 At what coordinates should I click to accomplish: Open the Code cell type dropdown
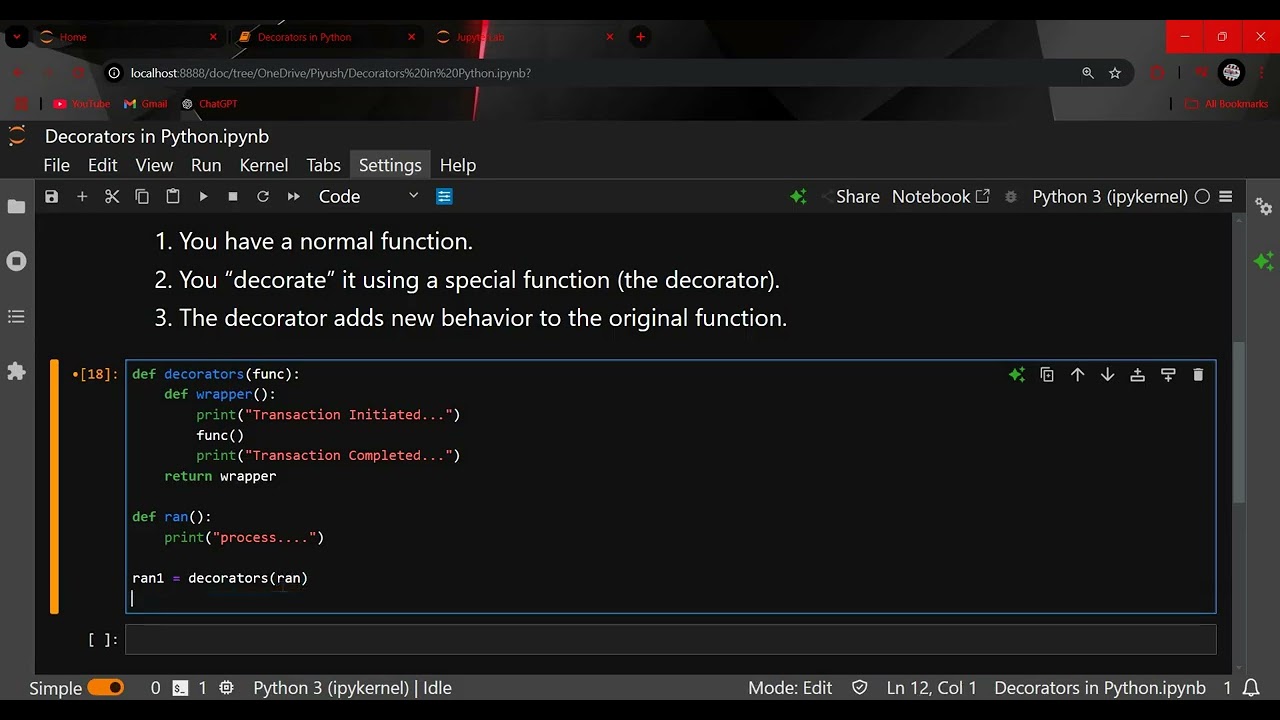point(368,197)
